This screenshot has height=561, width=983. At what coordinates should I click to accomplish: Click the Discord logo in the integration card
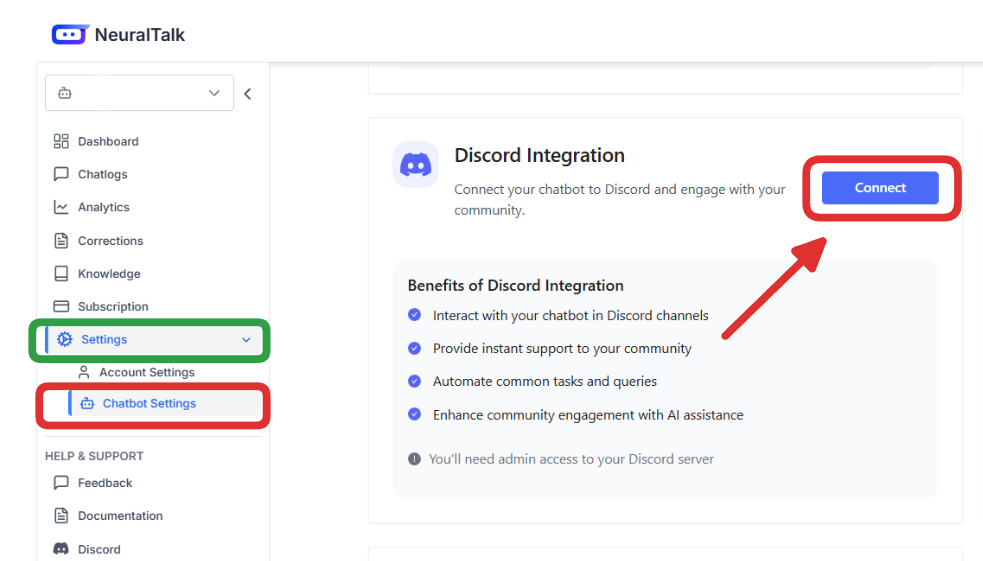click(416, 165)
